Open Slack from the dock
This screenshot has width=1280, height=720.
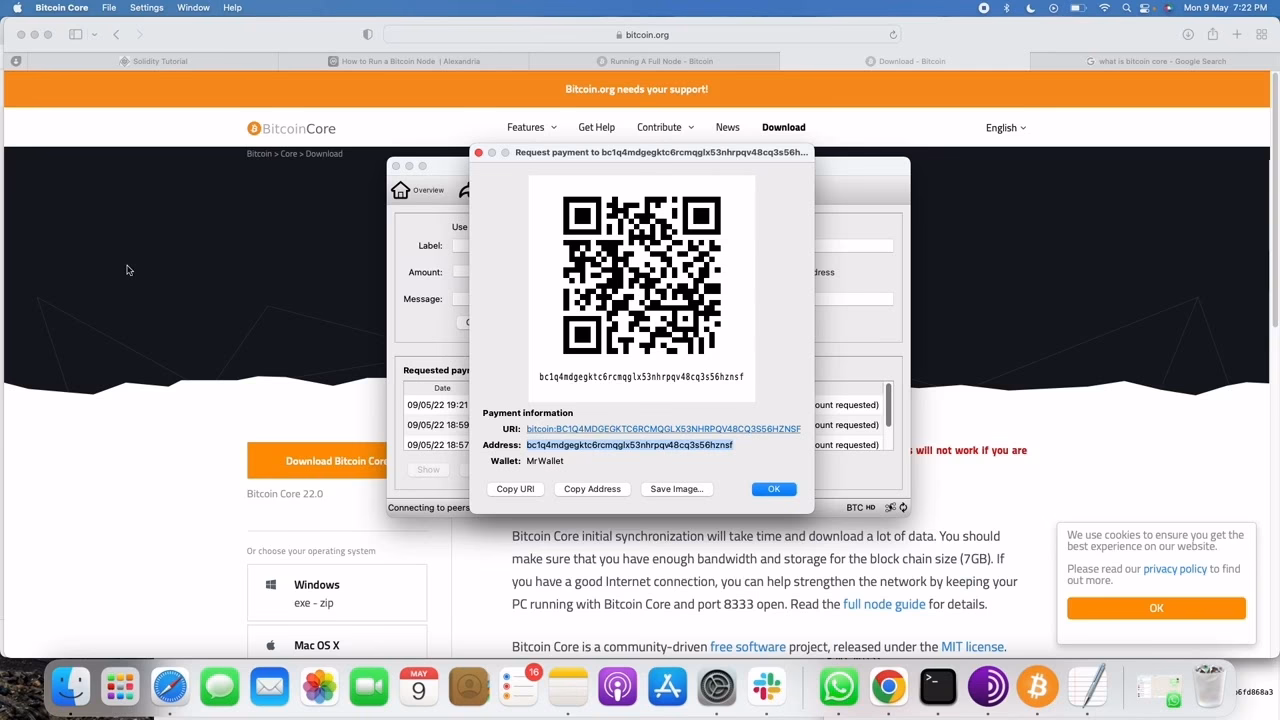[767, 688]
